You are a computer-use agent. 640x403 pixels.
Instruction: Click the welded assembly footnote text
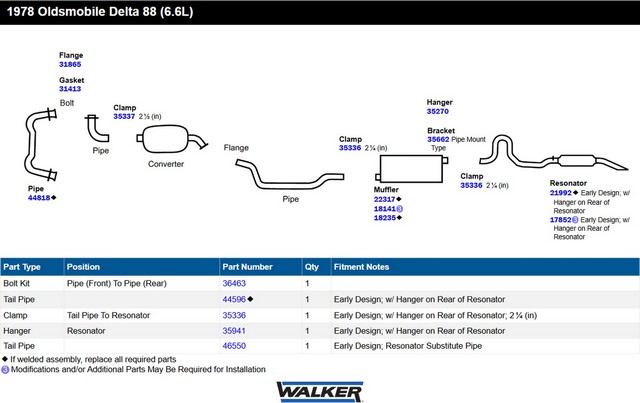[x=93, y=359]
